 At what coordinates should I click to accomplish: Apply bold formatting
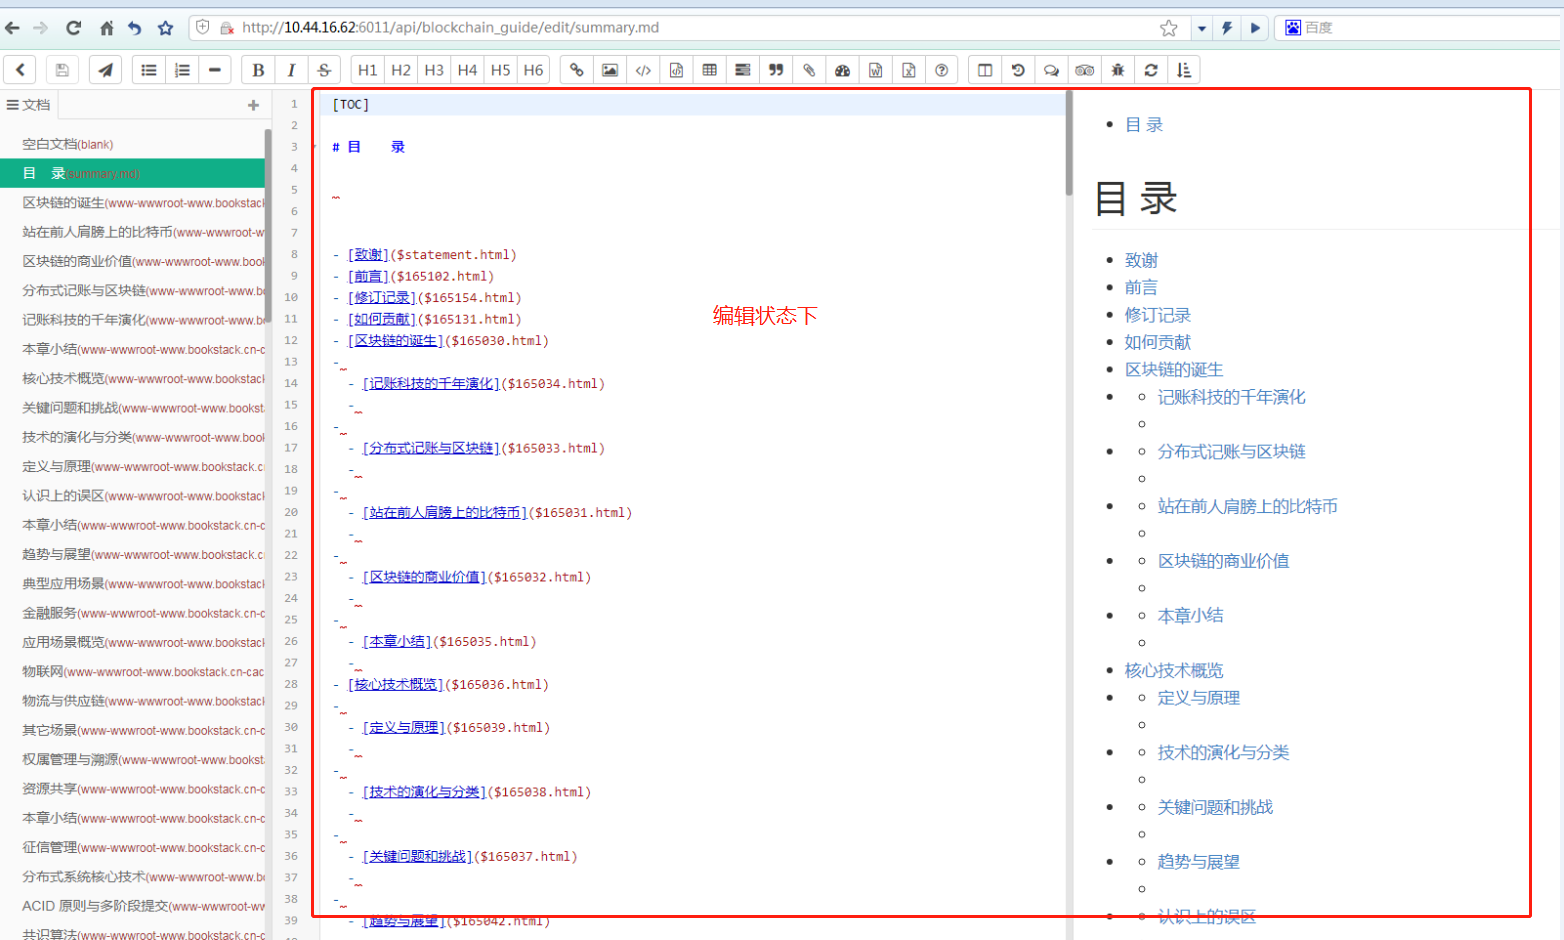point(258,70)
